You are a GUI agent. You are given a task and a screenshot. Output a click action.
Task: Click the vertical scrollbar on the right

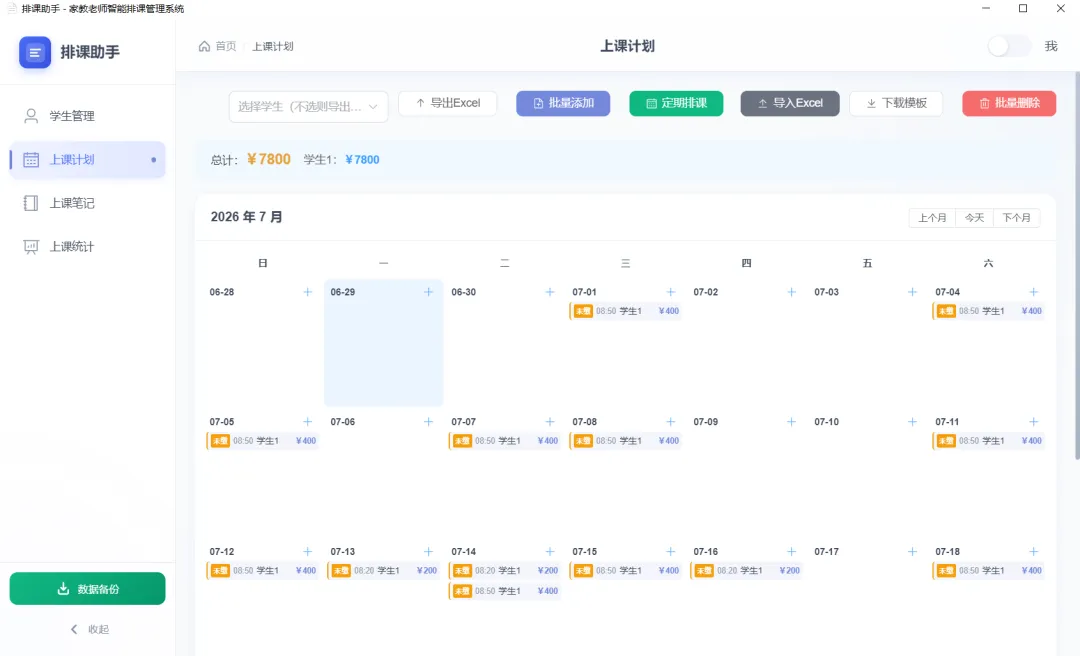pos(1077,265)
